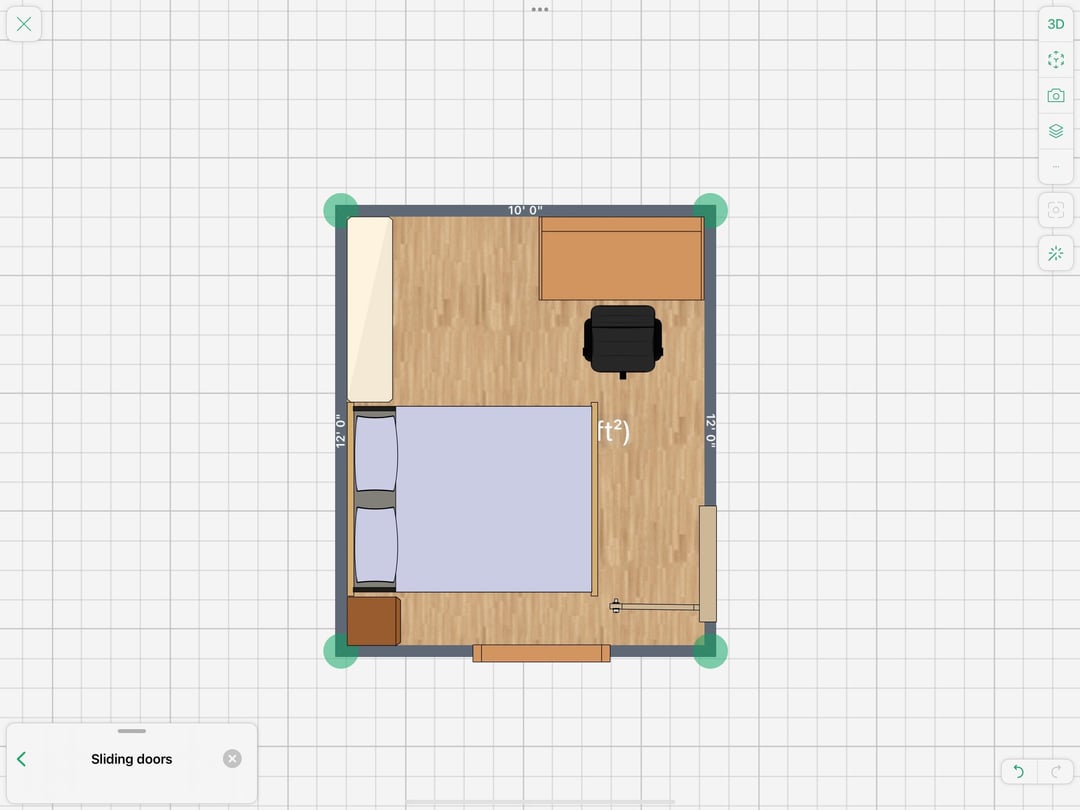Open the AR walkthrough cube icon
Screen dimensions: 1080x810
[x=1056, y=60]
